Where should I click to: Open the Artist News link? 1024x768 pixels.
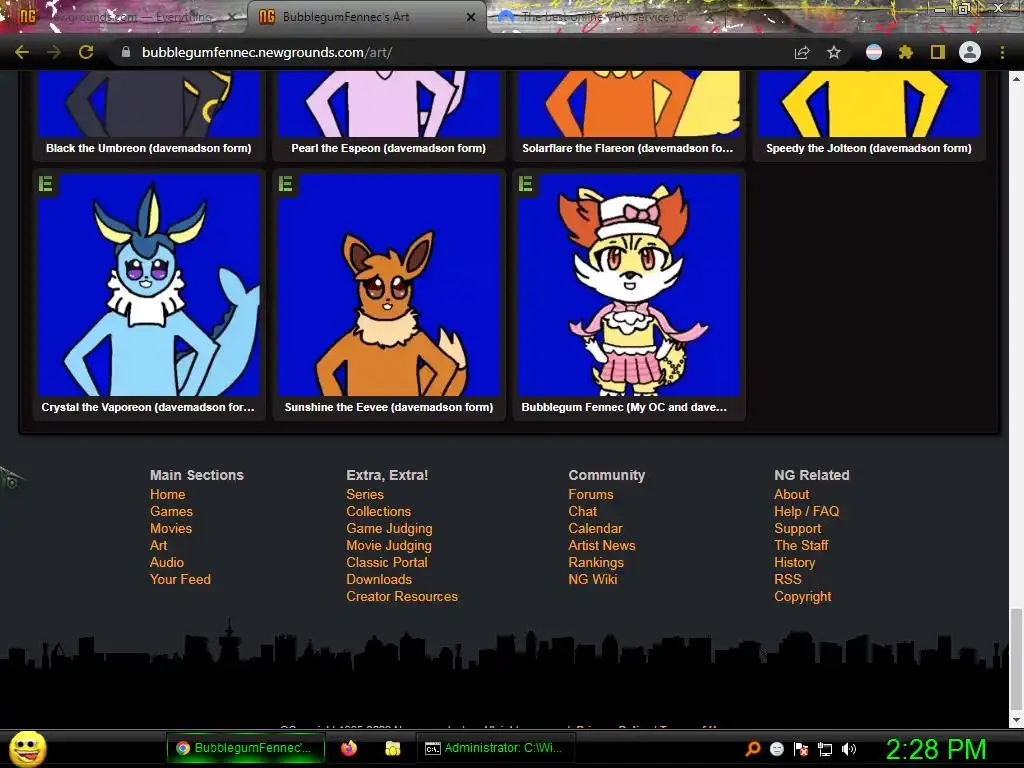[602, 545]
